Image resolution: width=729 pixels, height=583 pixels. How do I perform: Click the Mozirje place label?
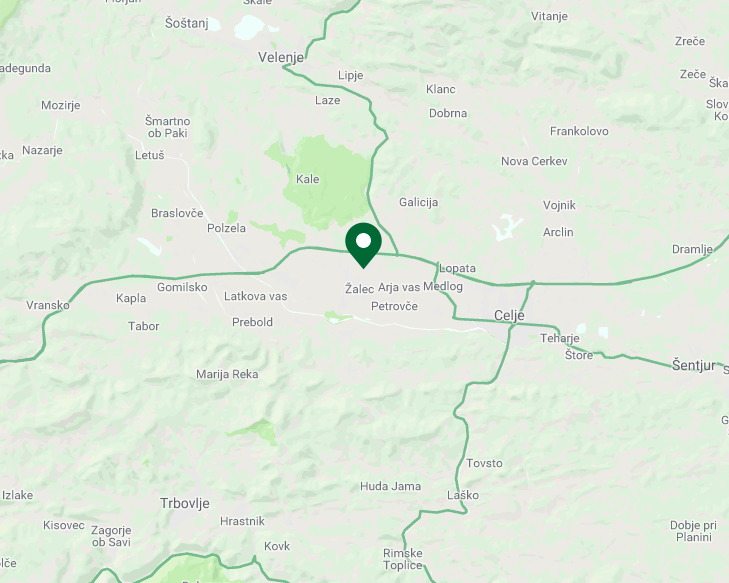(x=60, y=106)
